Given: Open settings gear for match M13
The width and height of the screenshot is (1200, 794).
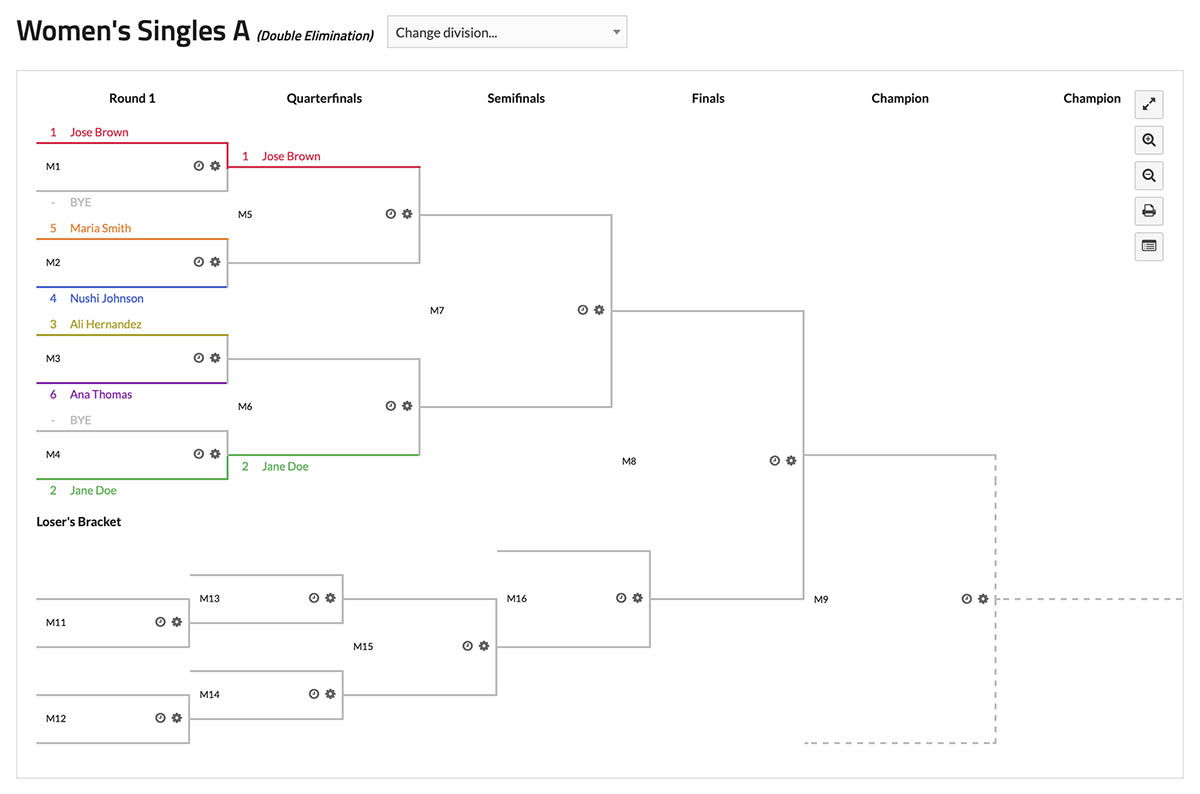Looking at the screenshot, I should click(330, 598).
